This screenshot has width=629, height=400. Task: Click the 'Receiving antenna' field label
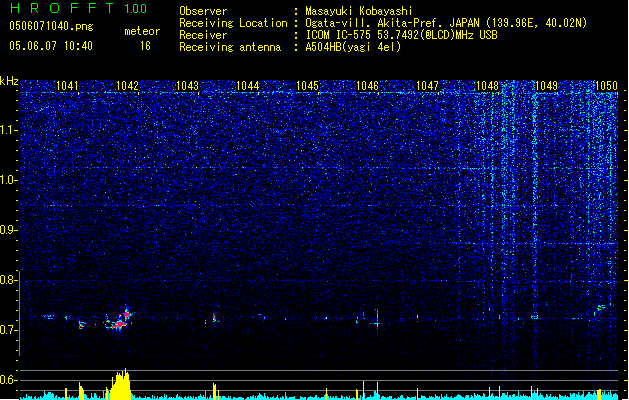click(230, 47)
